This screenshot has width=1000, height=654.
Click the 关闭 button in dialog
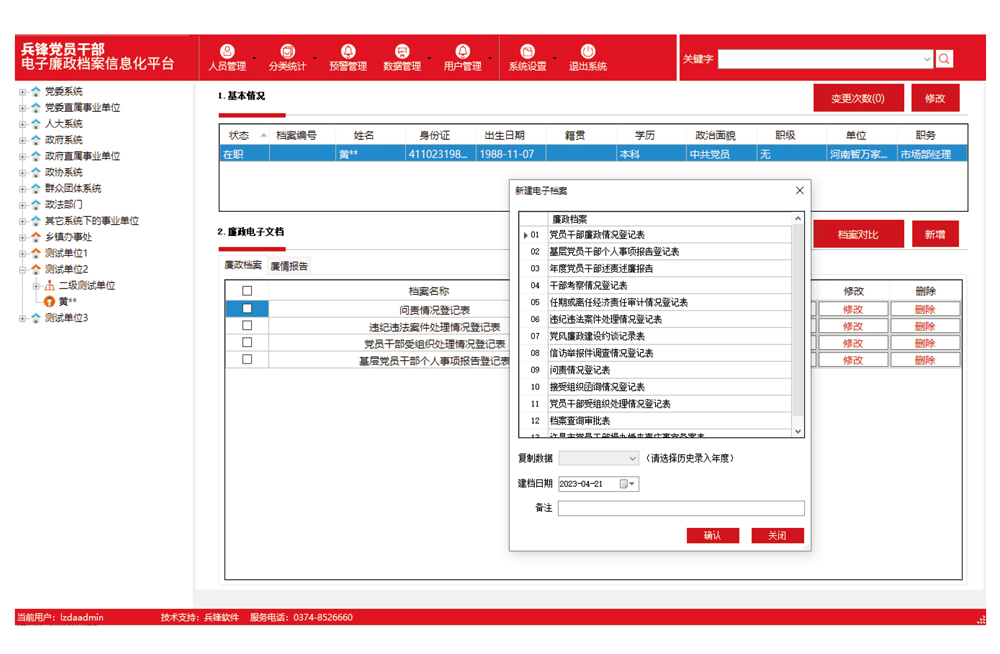pyautogui.click(x=777, y=535)
